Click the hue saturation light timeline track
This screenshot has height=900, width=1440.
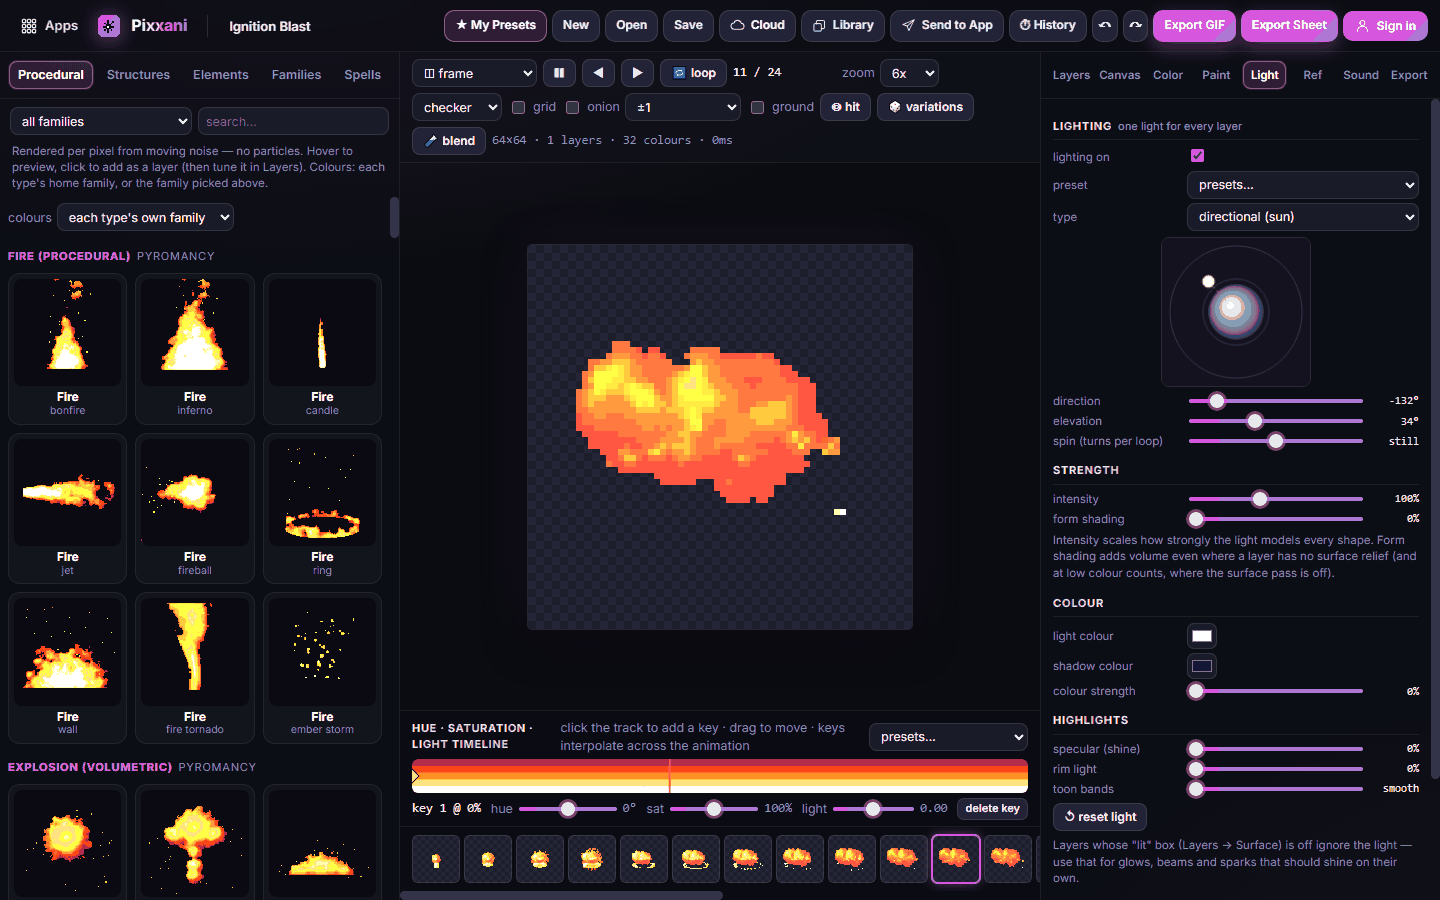click(x=720, y=776)
